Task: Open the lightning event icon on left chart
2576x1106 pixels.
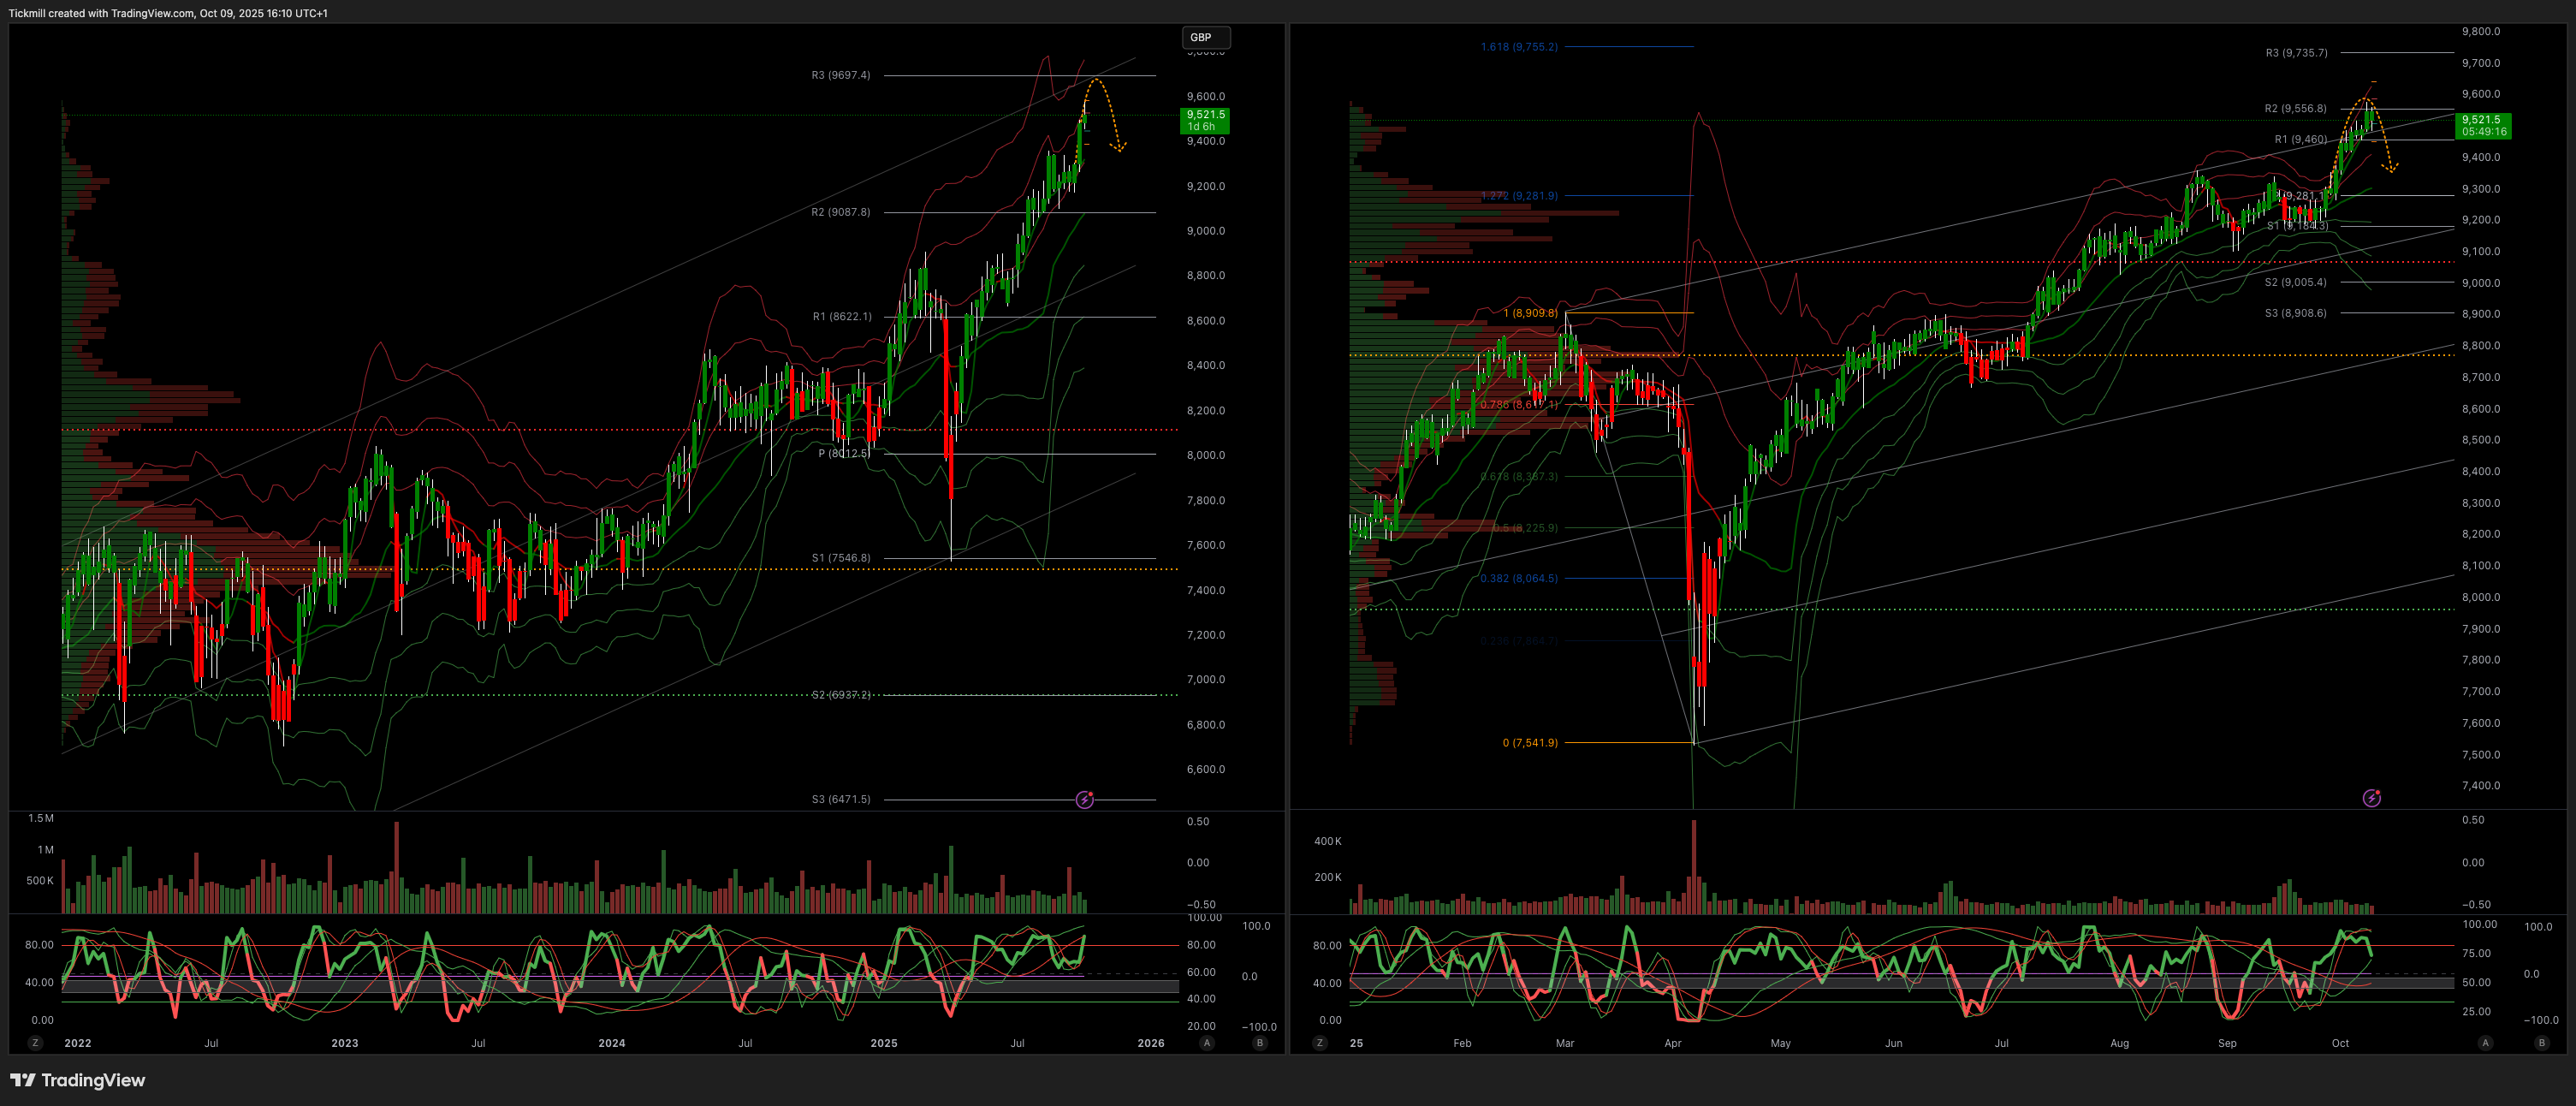Action: pos(1085,800)
